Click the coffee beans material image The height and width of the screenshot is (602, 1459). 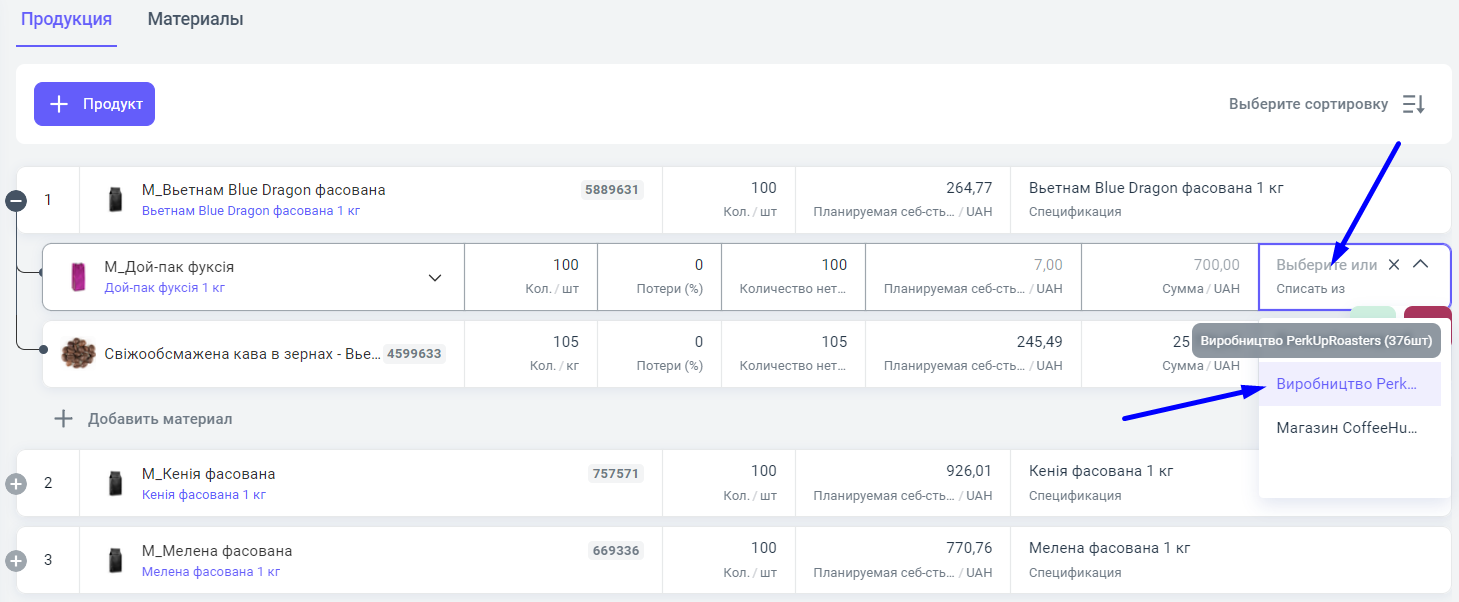click(x=77, y=354)
